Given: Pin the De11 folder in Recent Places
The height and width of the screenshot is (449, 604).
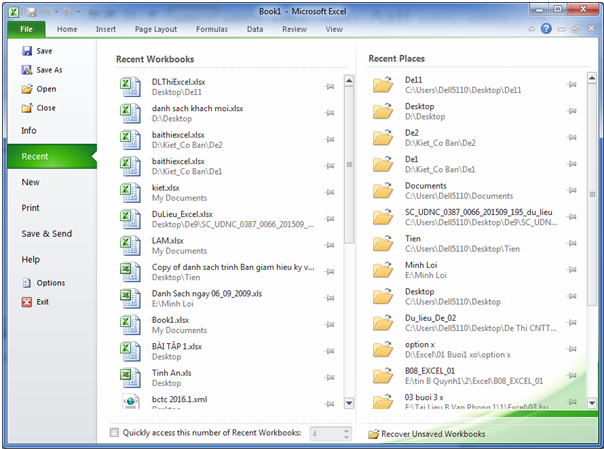Looking at the screenshot, I should pos(572,85).
